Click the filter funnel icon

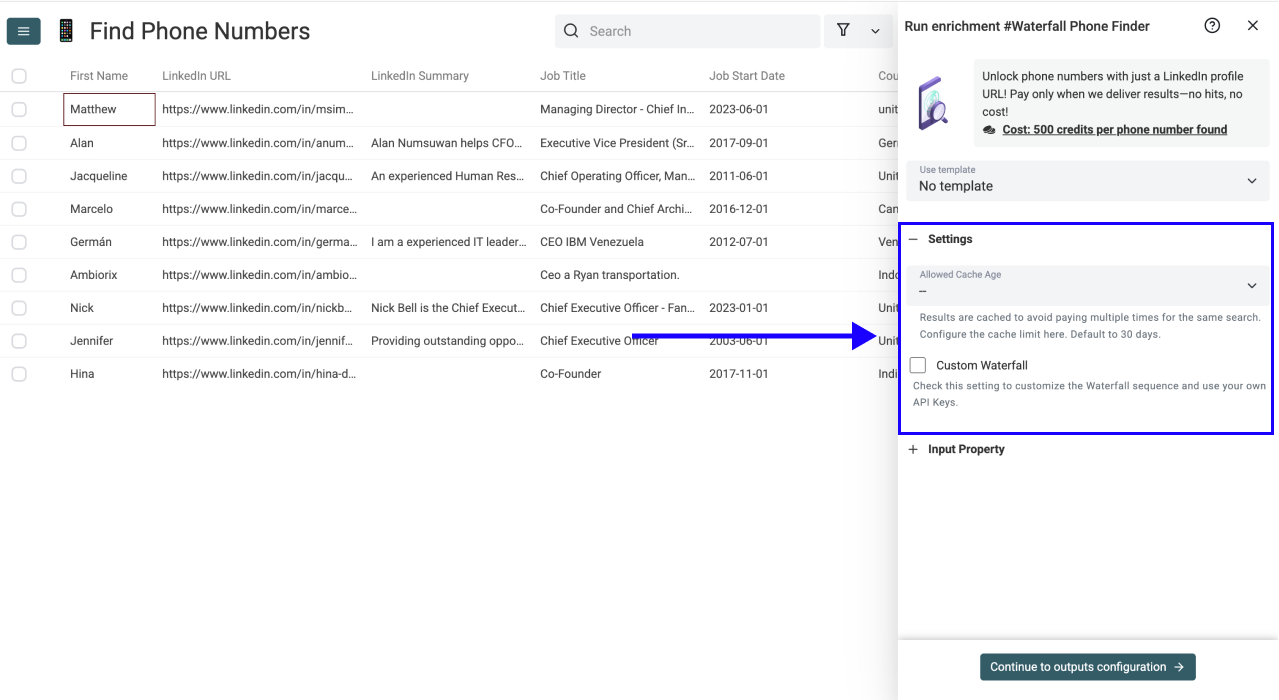(843, 31)
